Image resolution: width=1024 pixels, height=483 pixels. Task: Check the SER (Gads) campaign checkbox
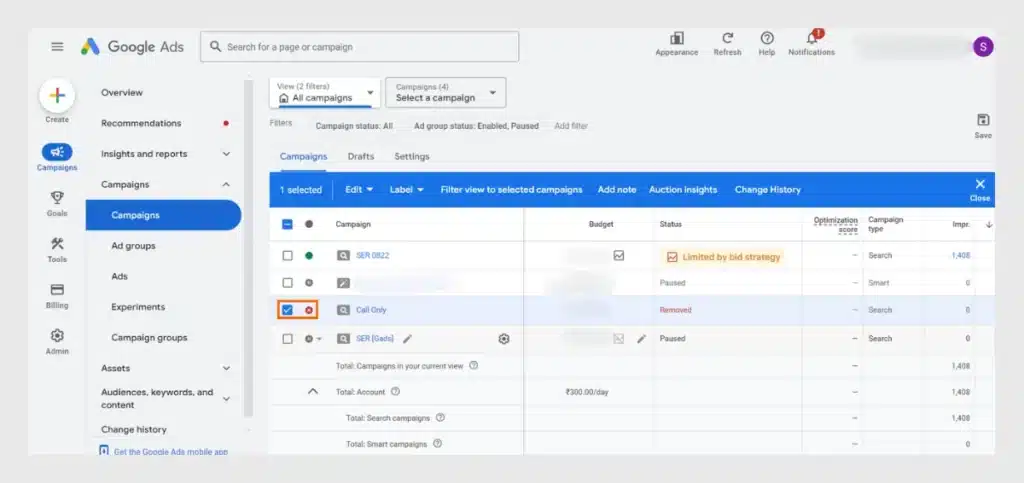[x=287, y=339]
